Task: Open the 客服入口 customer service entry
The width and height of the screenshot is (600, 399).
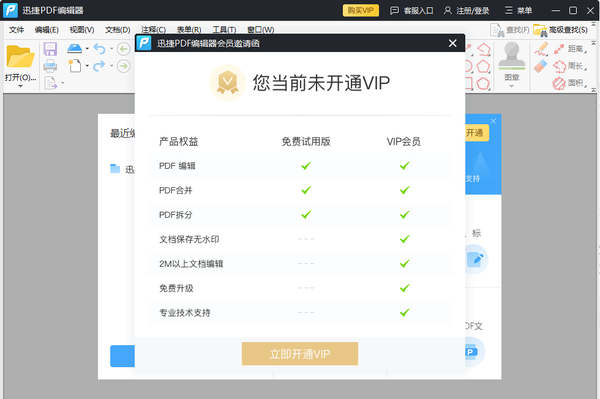Action: [411, 10]
